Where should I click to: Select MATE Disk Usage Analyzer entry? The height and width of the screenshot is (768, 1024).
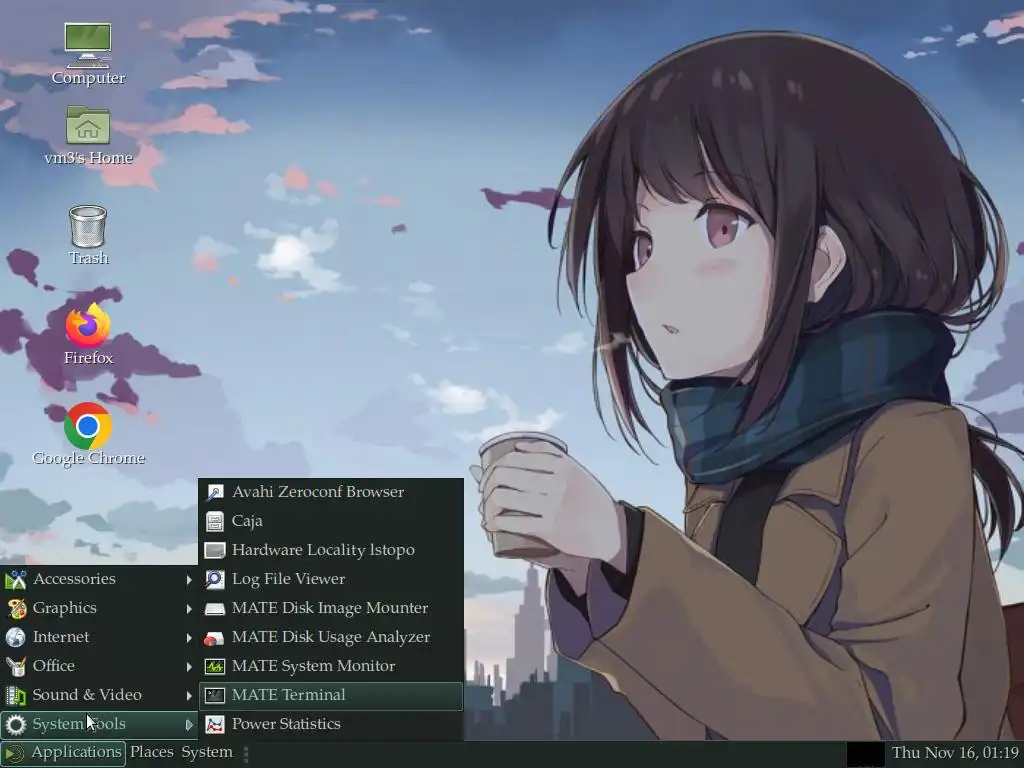(331, 637)
